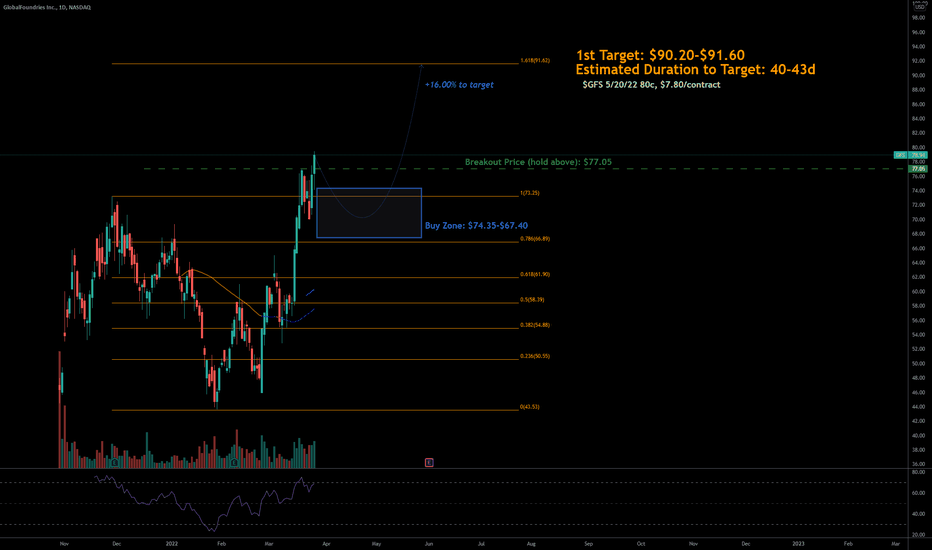This screenshot has width=932, height=550.
Task: Click the green 77.05 price axis label
Action: [x=918, y=169]
